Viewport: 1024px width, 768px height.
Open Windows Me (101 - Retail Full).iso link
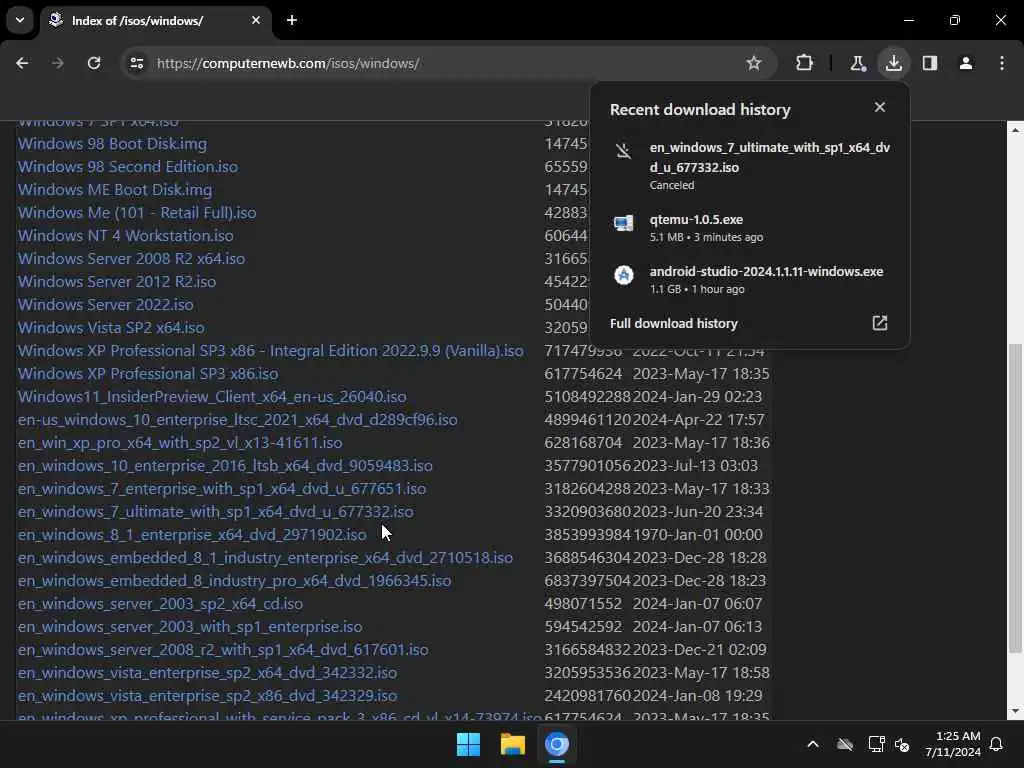pos(137,212)
